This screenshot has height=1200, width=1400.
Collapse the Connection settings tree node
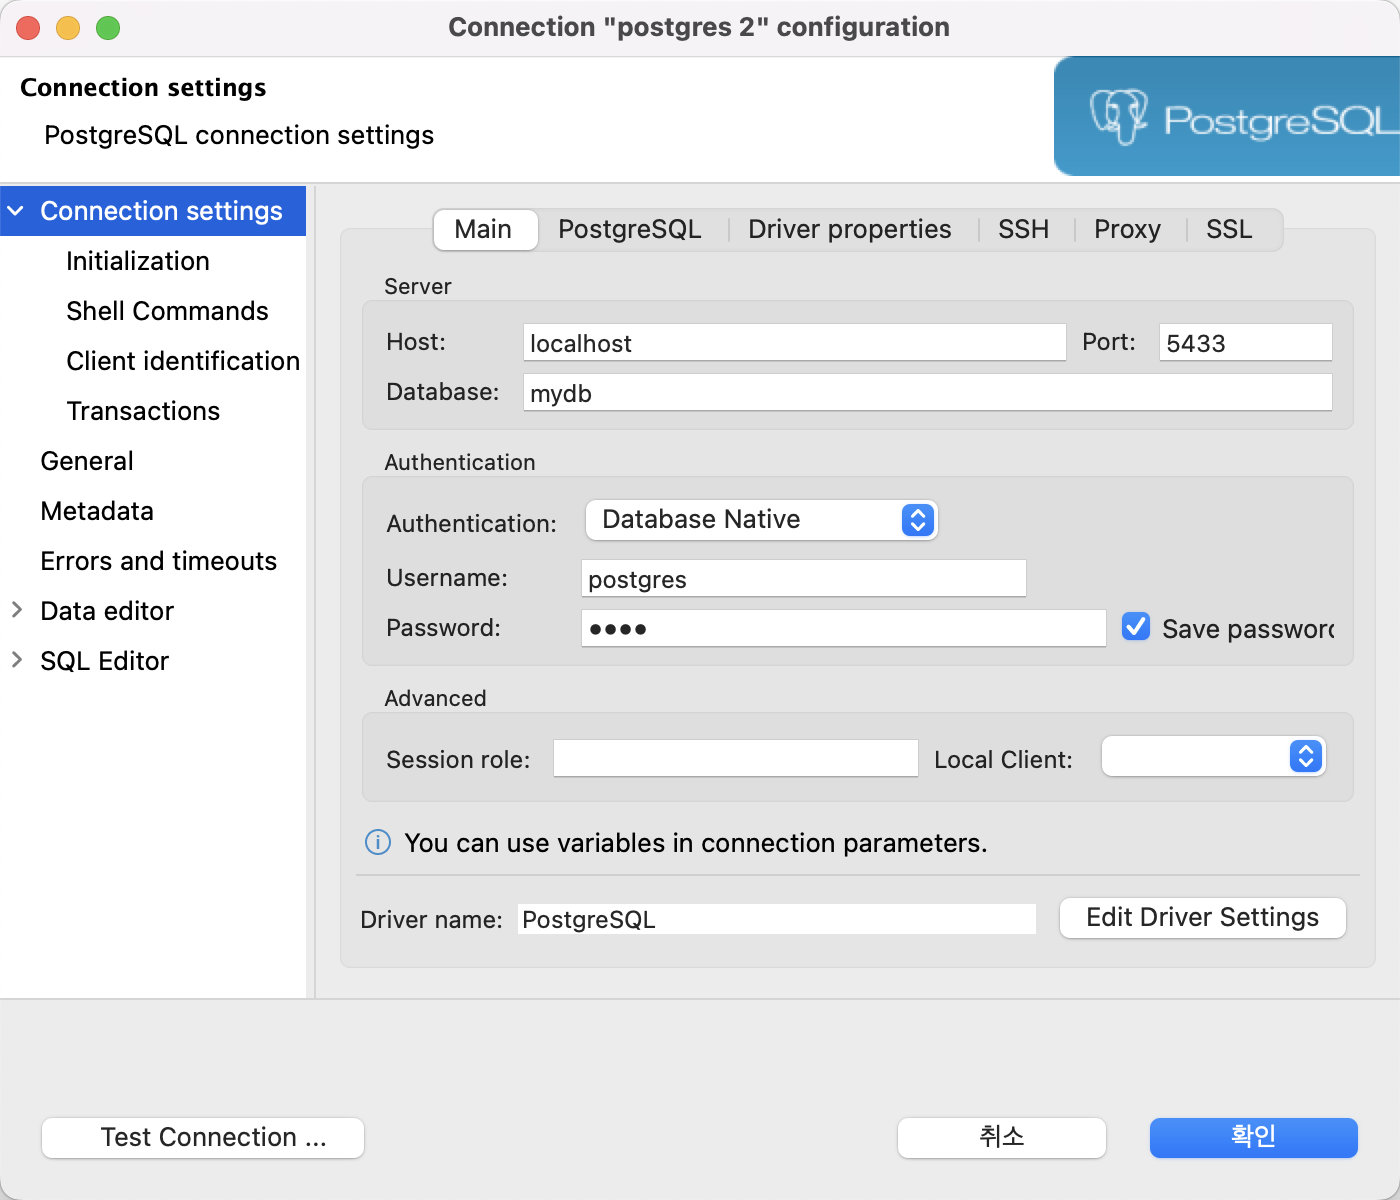[x=16, y=211]
